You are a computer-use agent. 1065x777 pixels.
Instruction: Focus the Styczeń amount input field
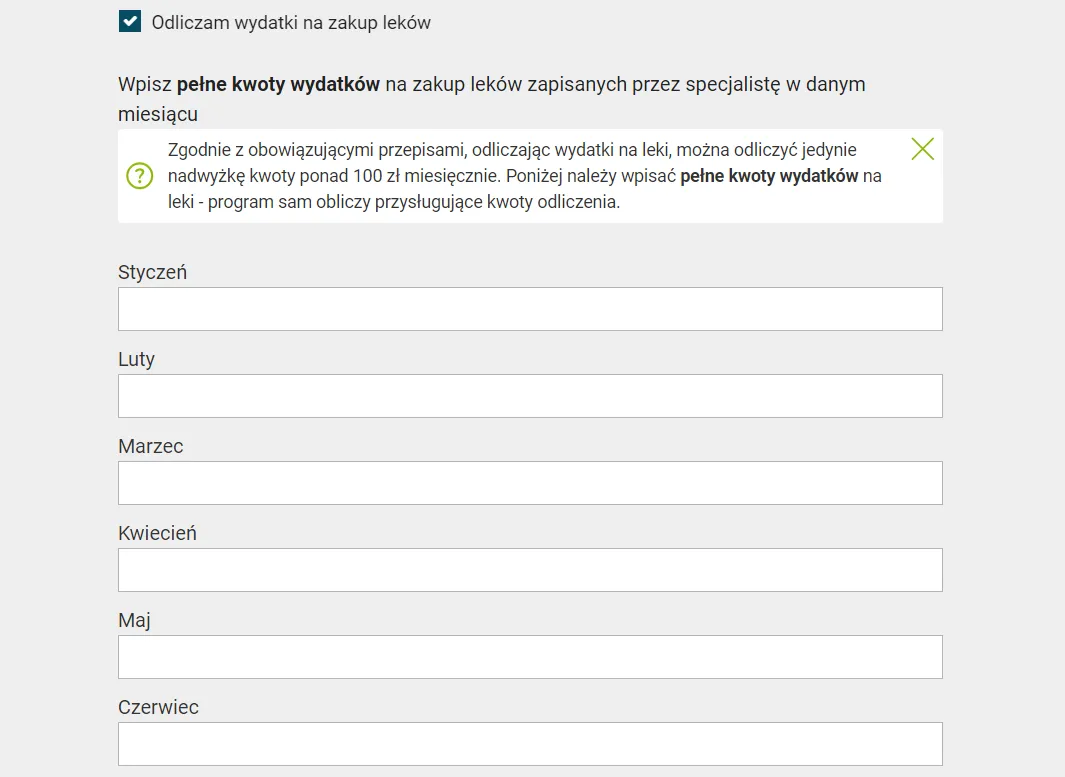point(530,309)
